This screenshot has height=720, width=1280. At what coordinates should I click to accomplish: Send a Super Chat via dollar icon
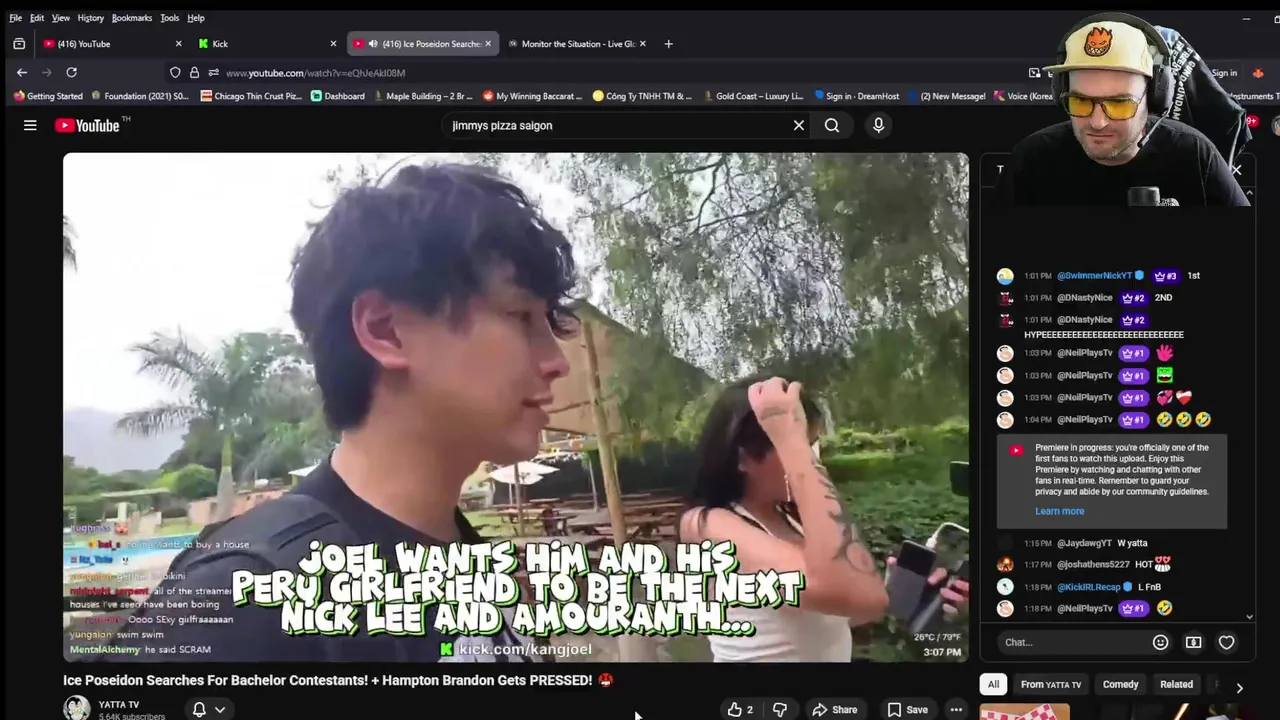pyautogui.click(x=1193, y=642)
